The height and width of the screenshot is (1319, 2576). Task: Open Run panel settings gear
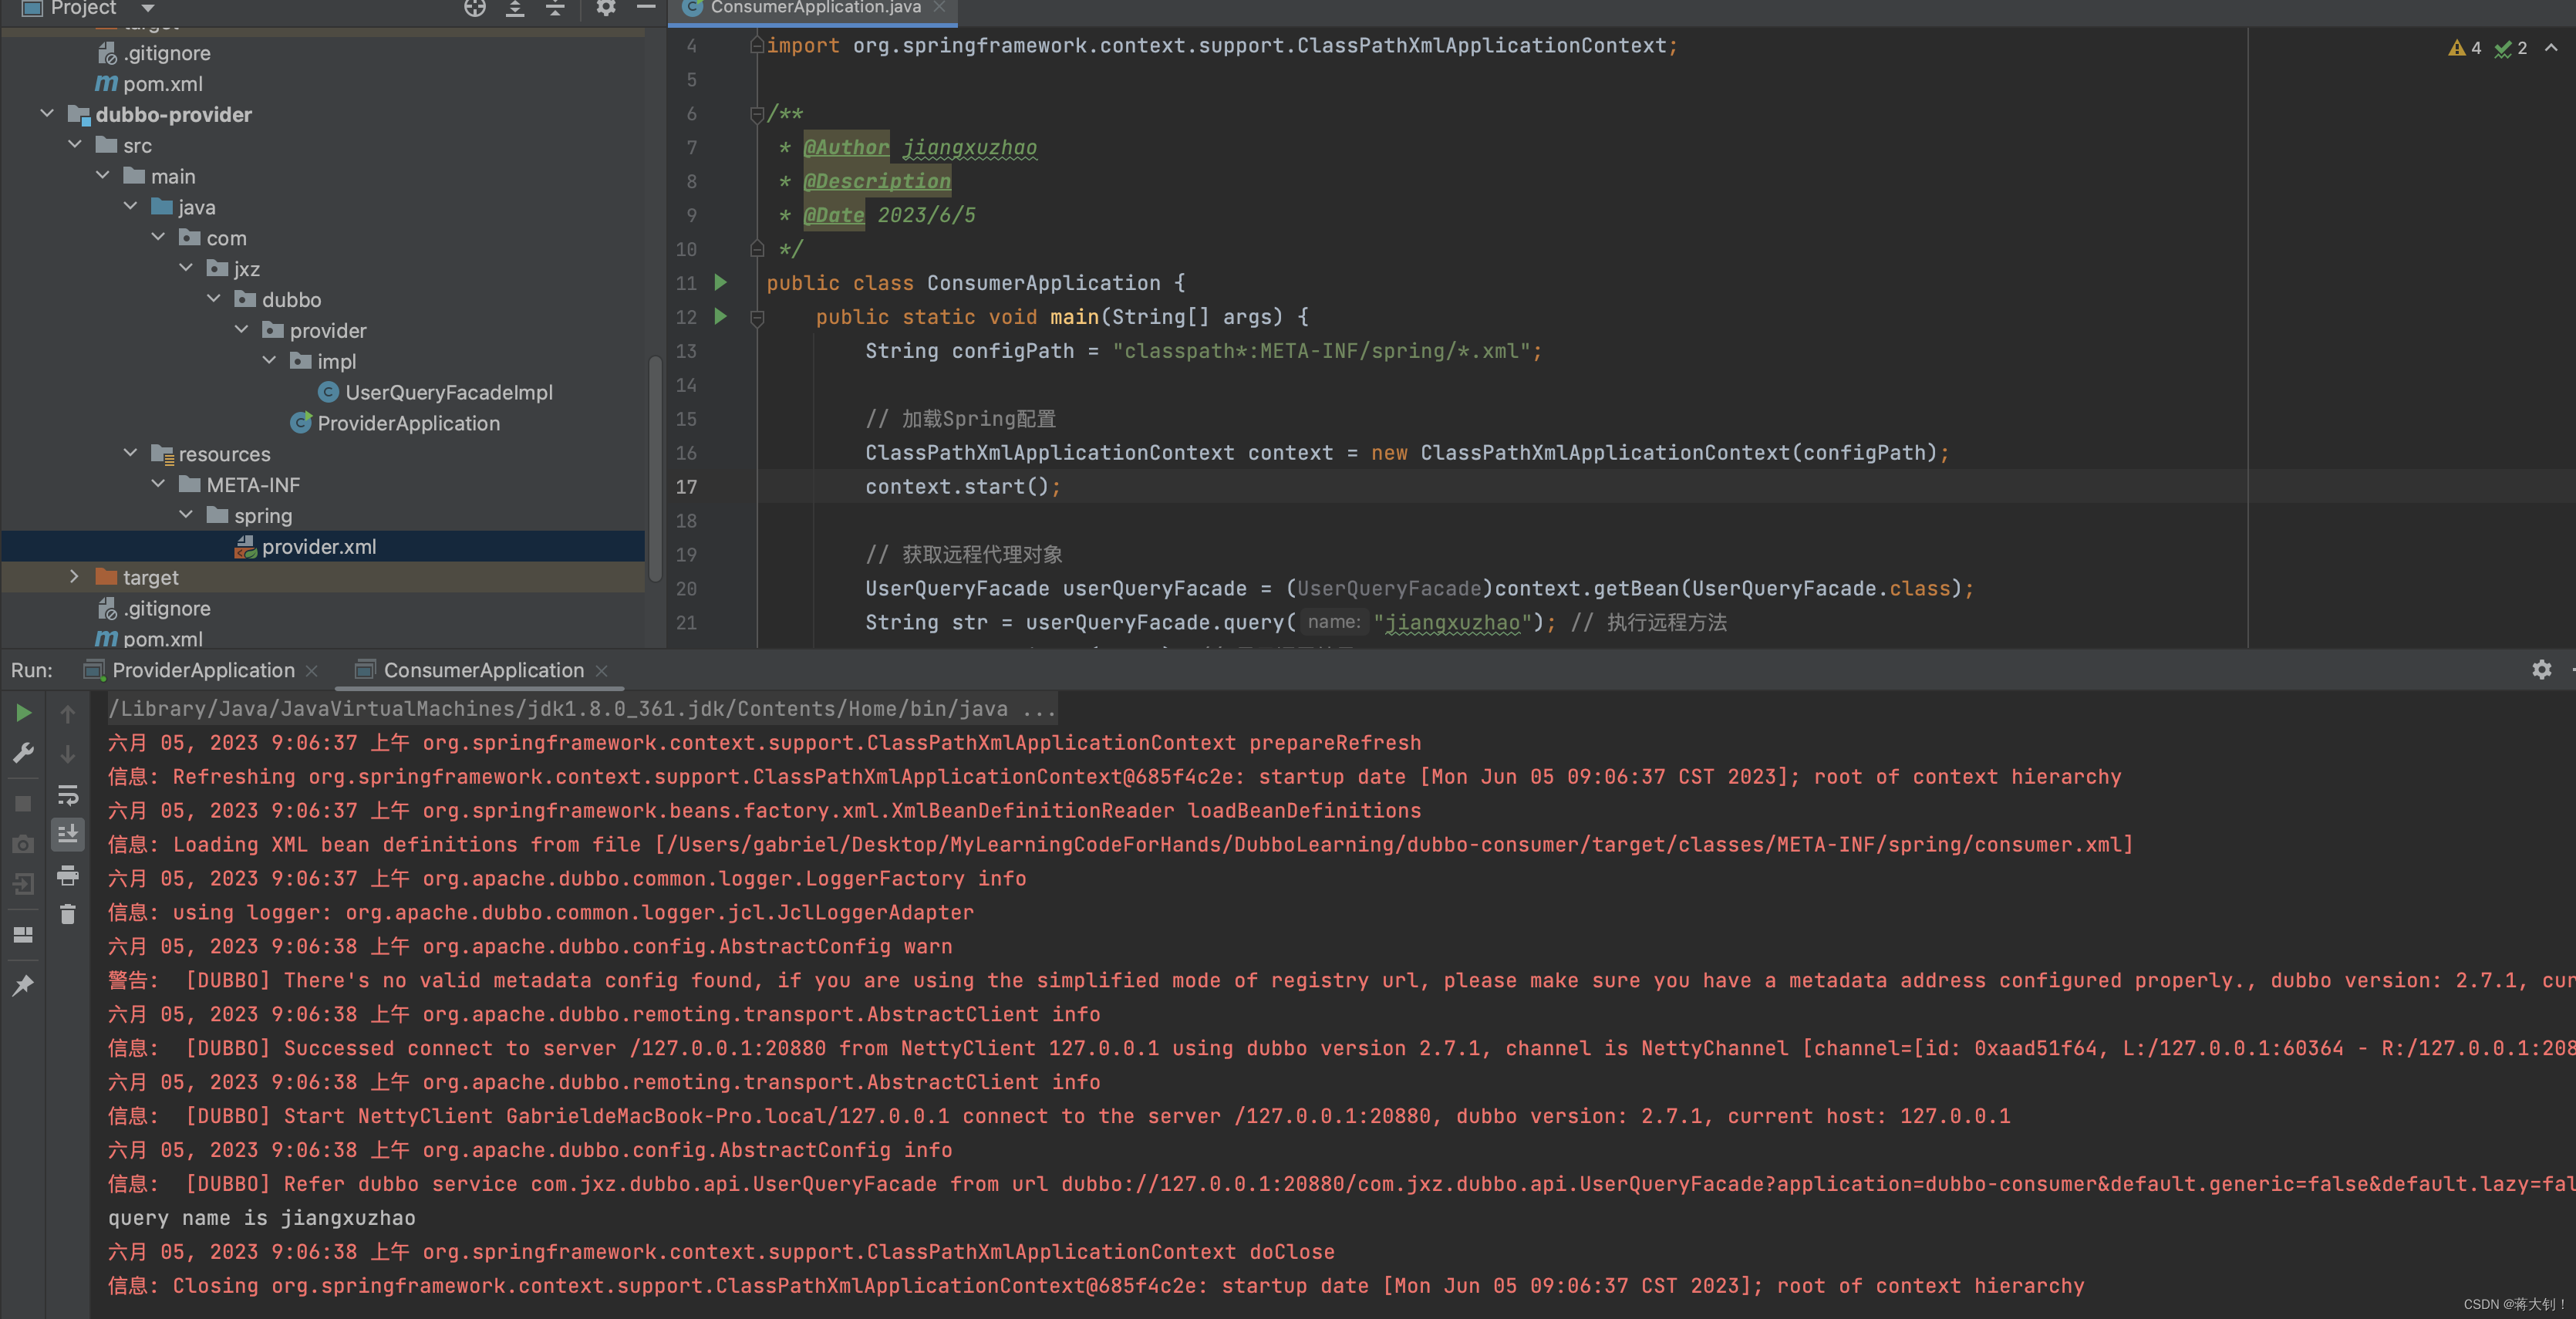click(2541, 670)
